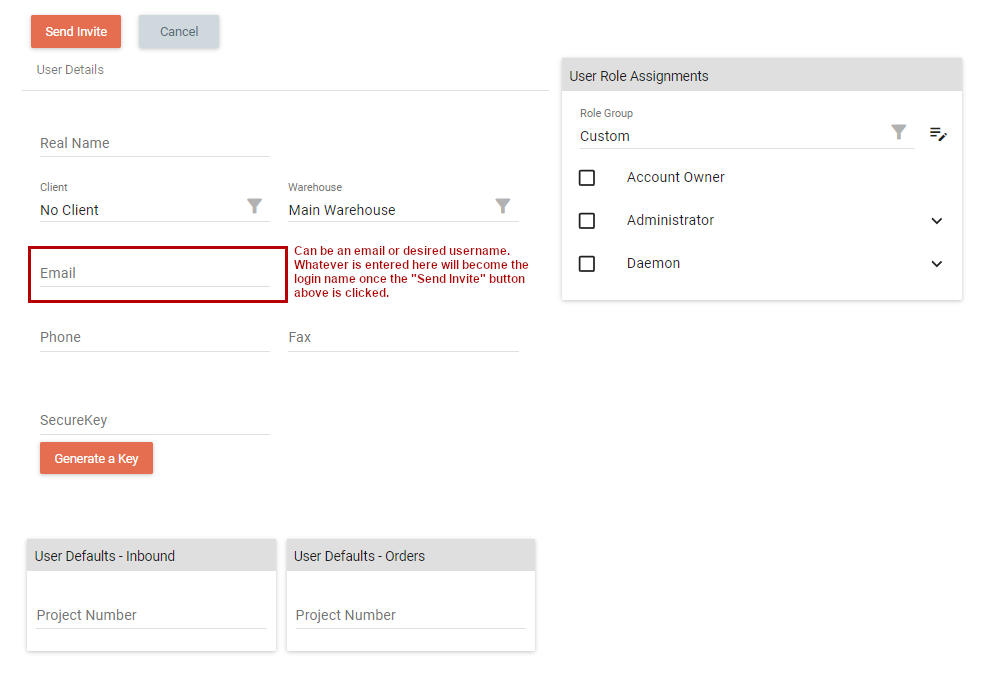This screenshot has width=999, height=683.
Task: Open the Role Group filter icon
Action: pos(898,132)
